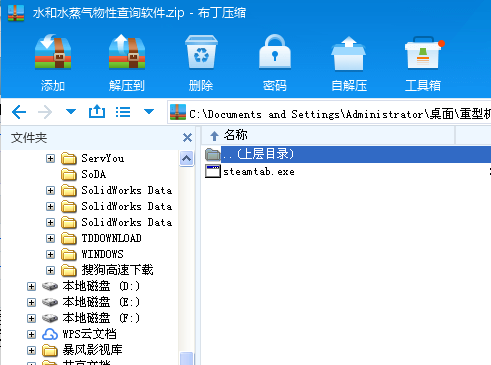Click the folder tree scroll-up arrow
The image size is (491, 365).
tap(186, 158)
